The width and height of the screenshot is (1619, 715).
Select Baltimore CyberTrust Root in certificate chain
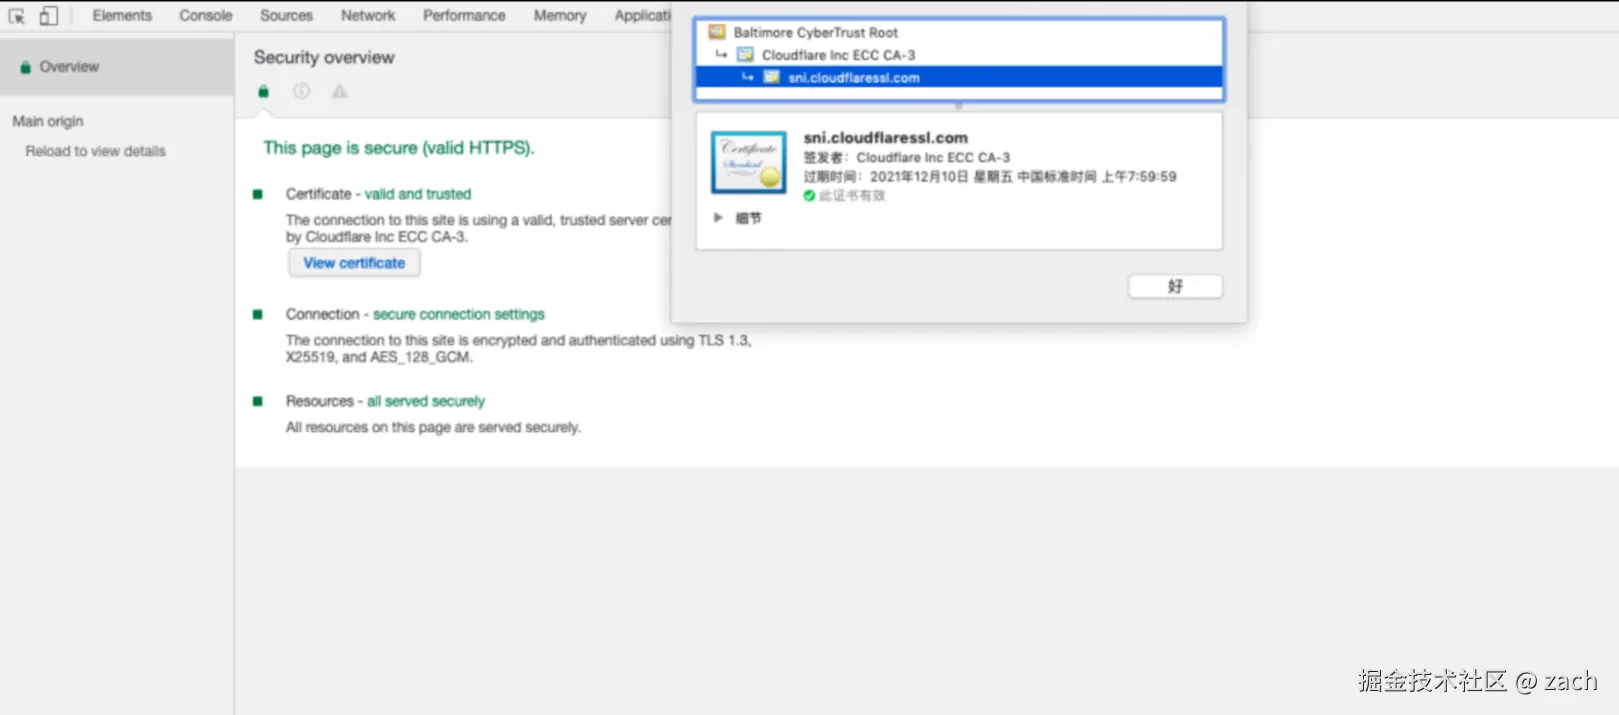tap(959, 32)
